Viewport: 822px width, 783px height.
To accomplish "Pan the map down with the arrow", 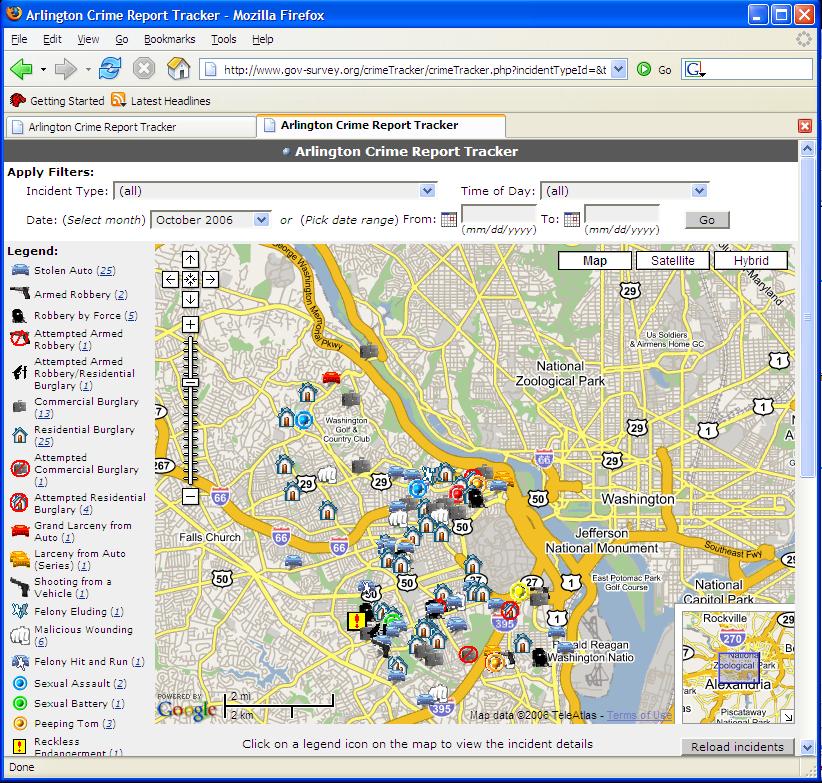I will point(190,299).
